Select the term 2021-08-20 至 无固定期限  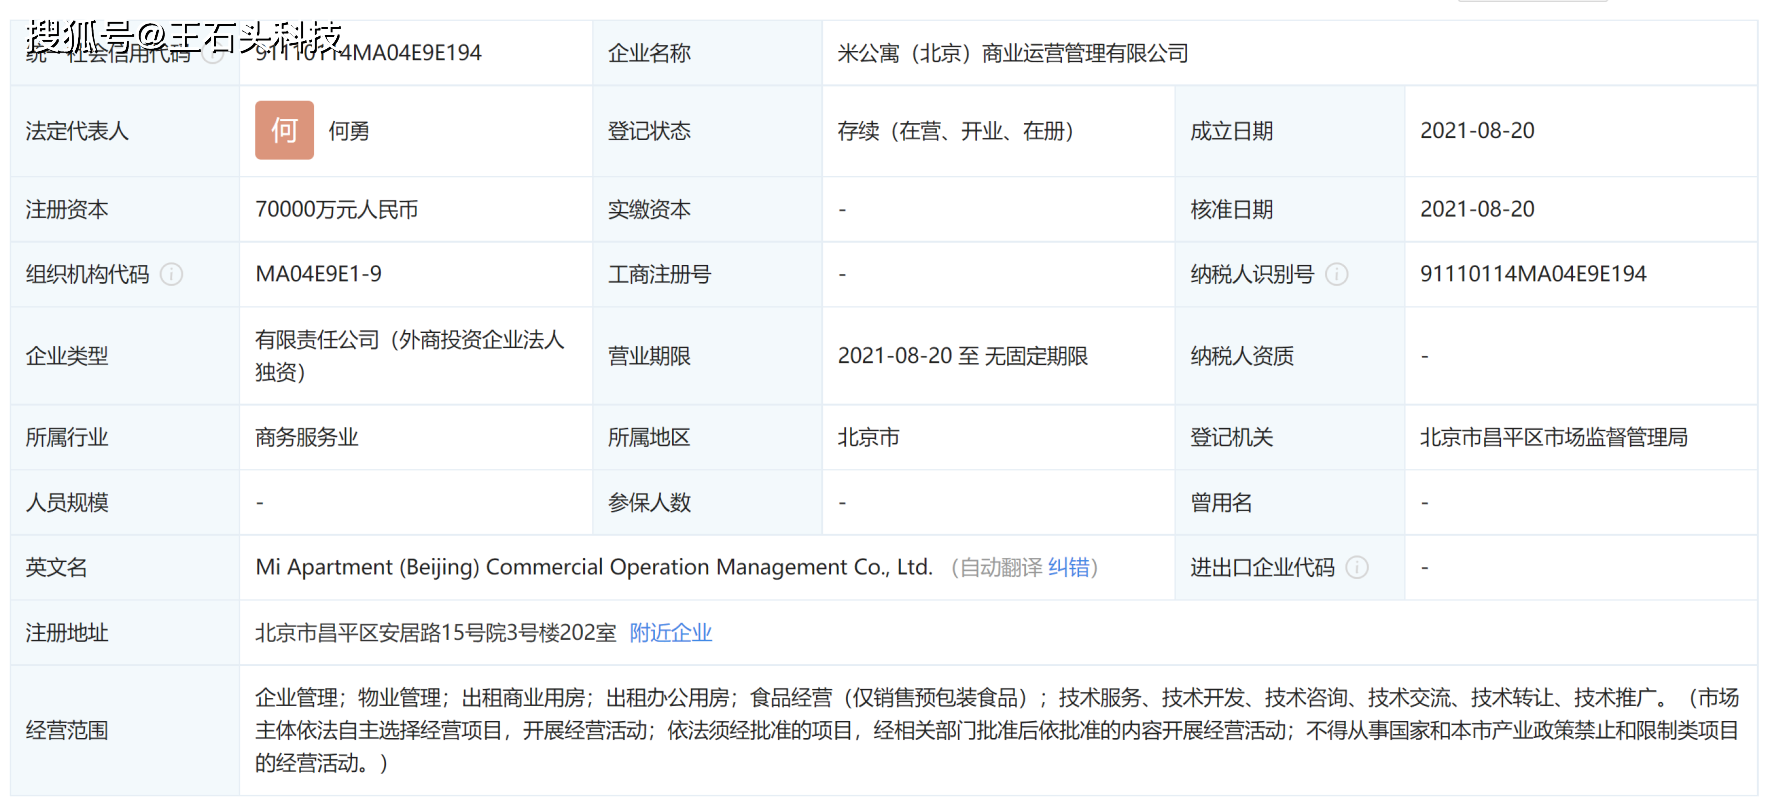[962, 356]
